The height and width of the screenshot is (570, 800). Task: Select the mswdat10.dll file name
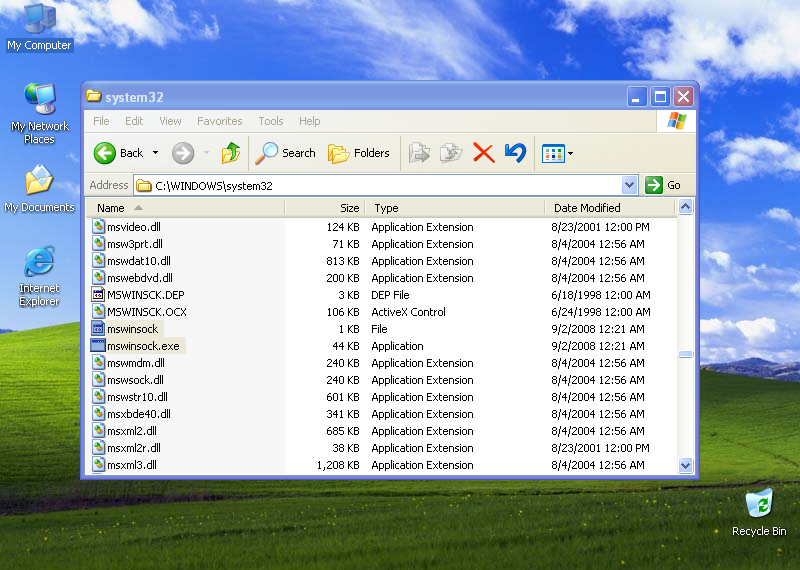[x=139, y=261]
